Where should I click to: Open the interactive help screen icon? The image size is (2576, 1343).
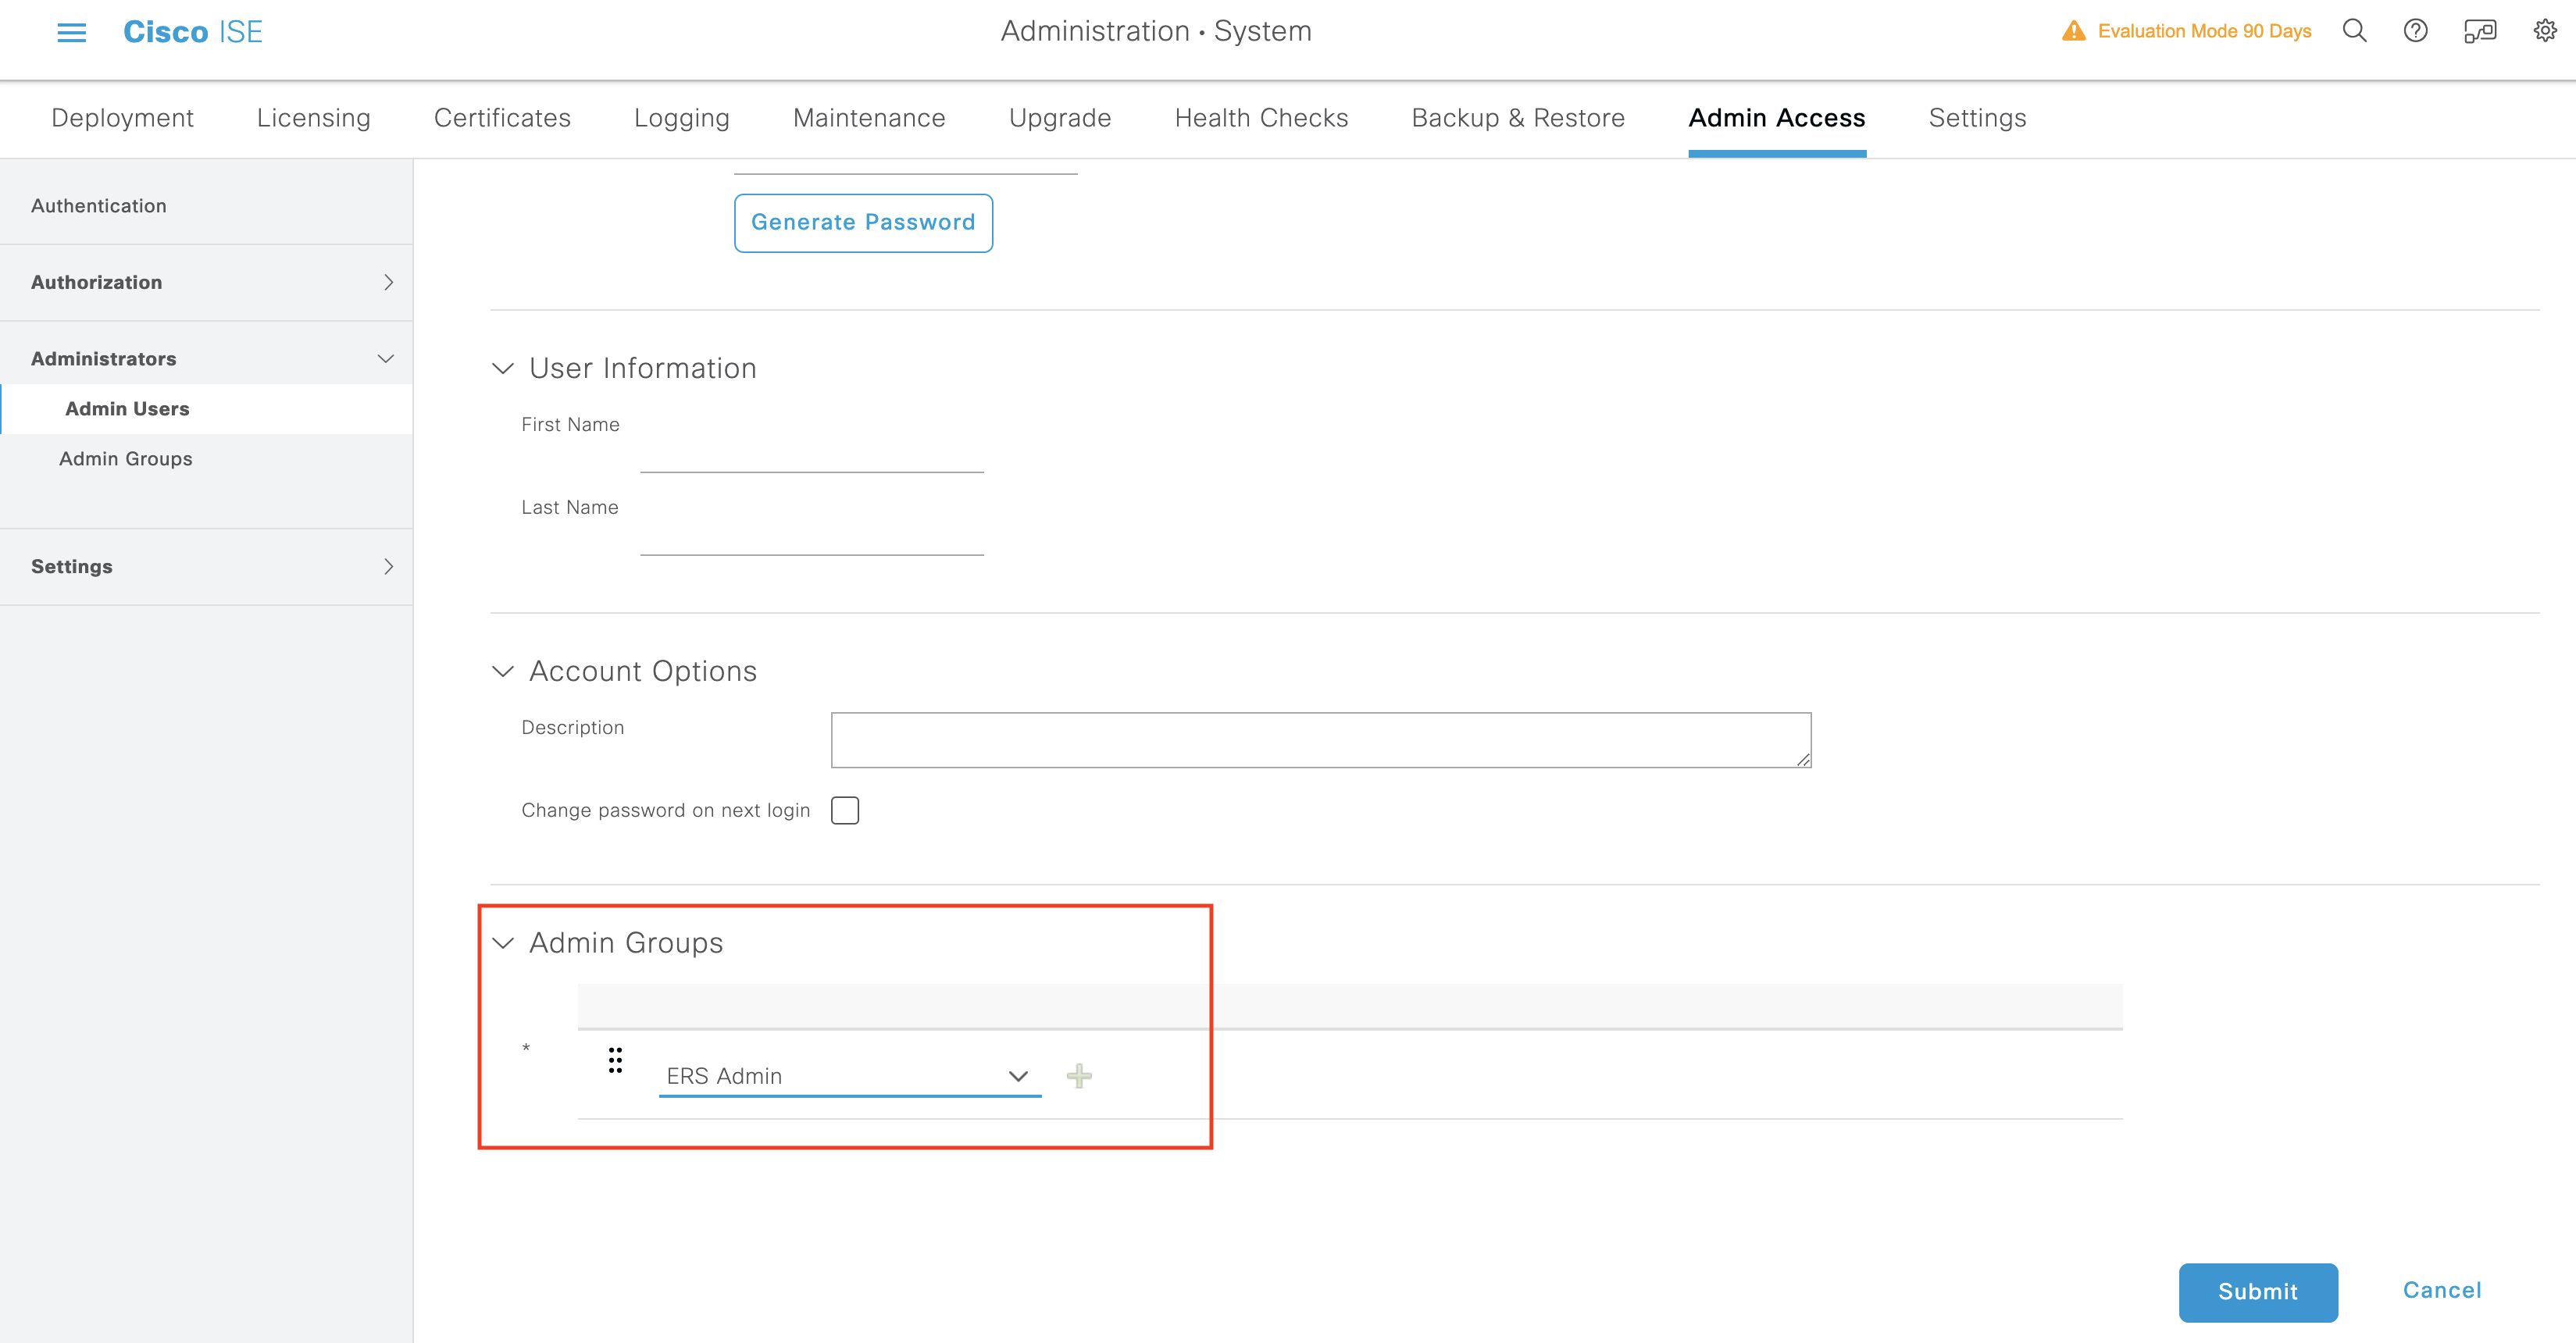(x=2480, y=31)
